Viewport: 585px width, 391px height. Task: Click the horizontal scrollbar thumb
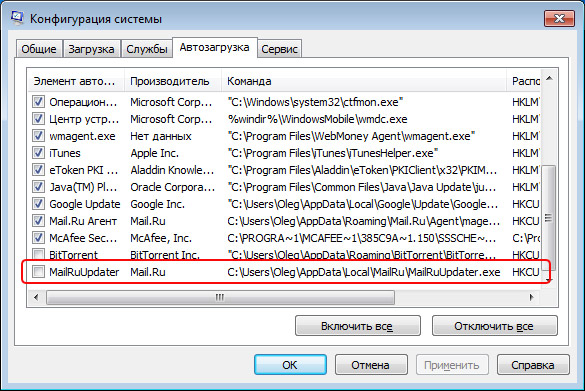coord(220,297)
